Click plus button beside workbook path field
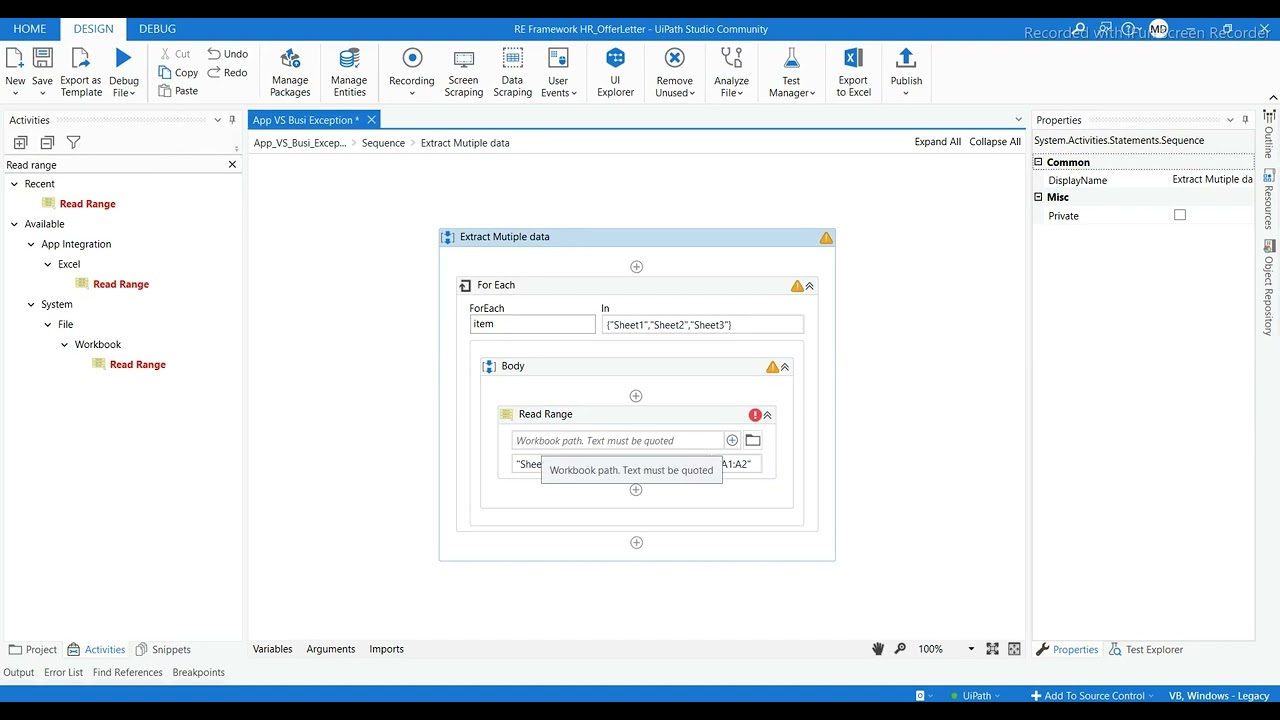The height and width of the screenshot is (720, 1280). tap(732, 440)
